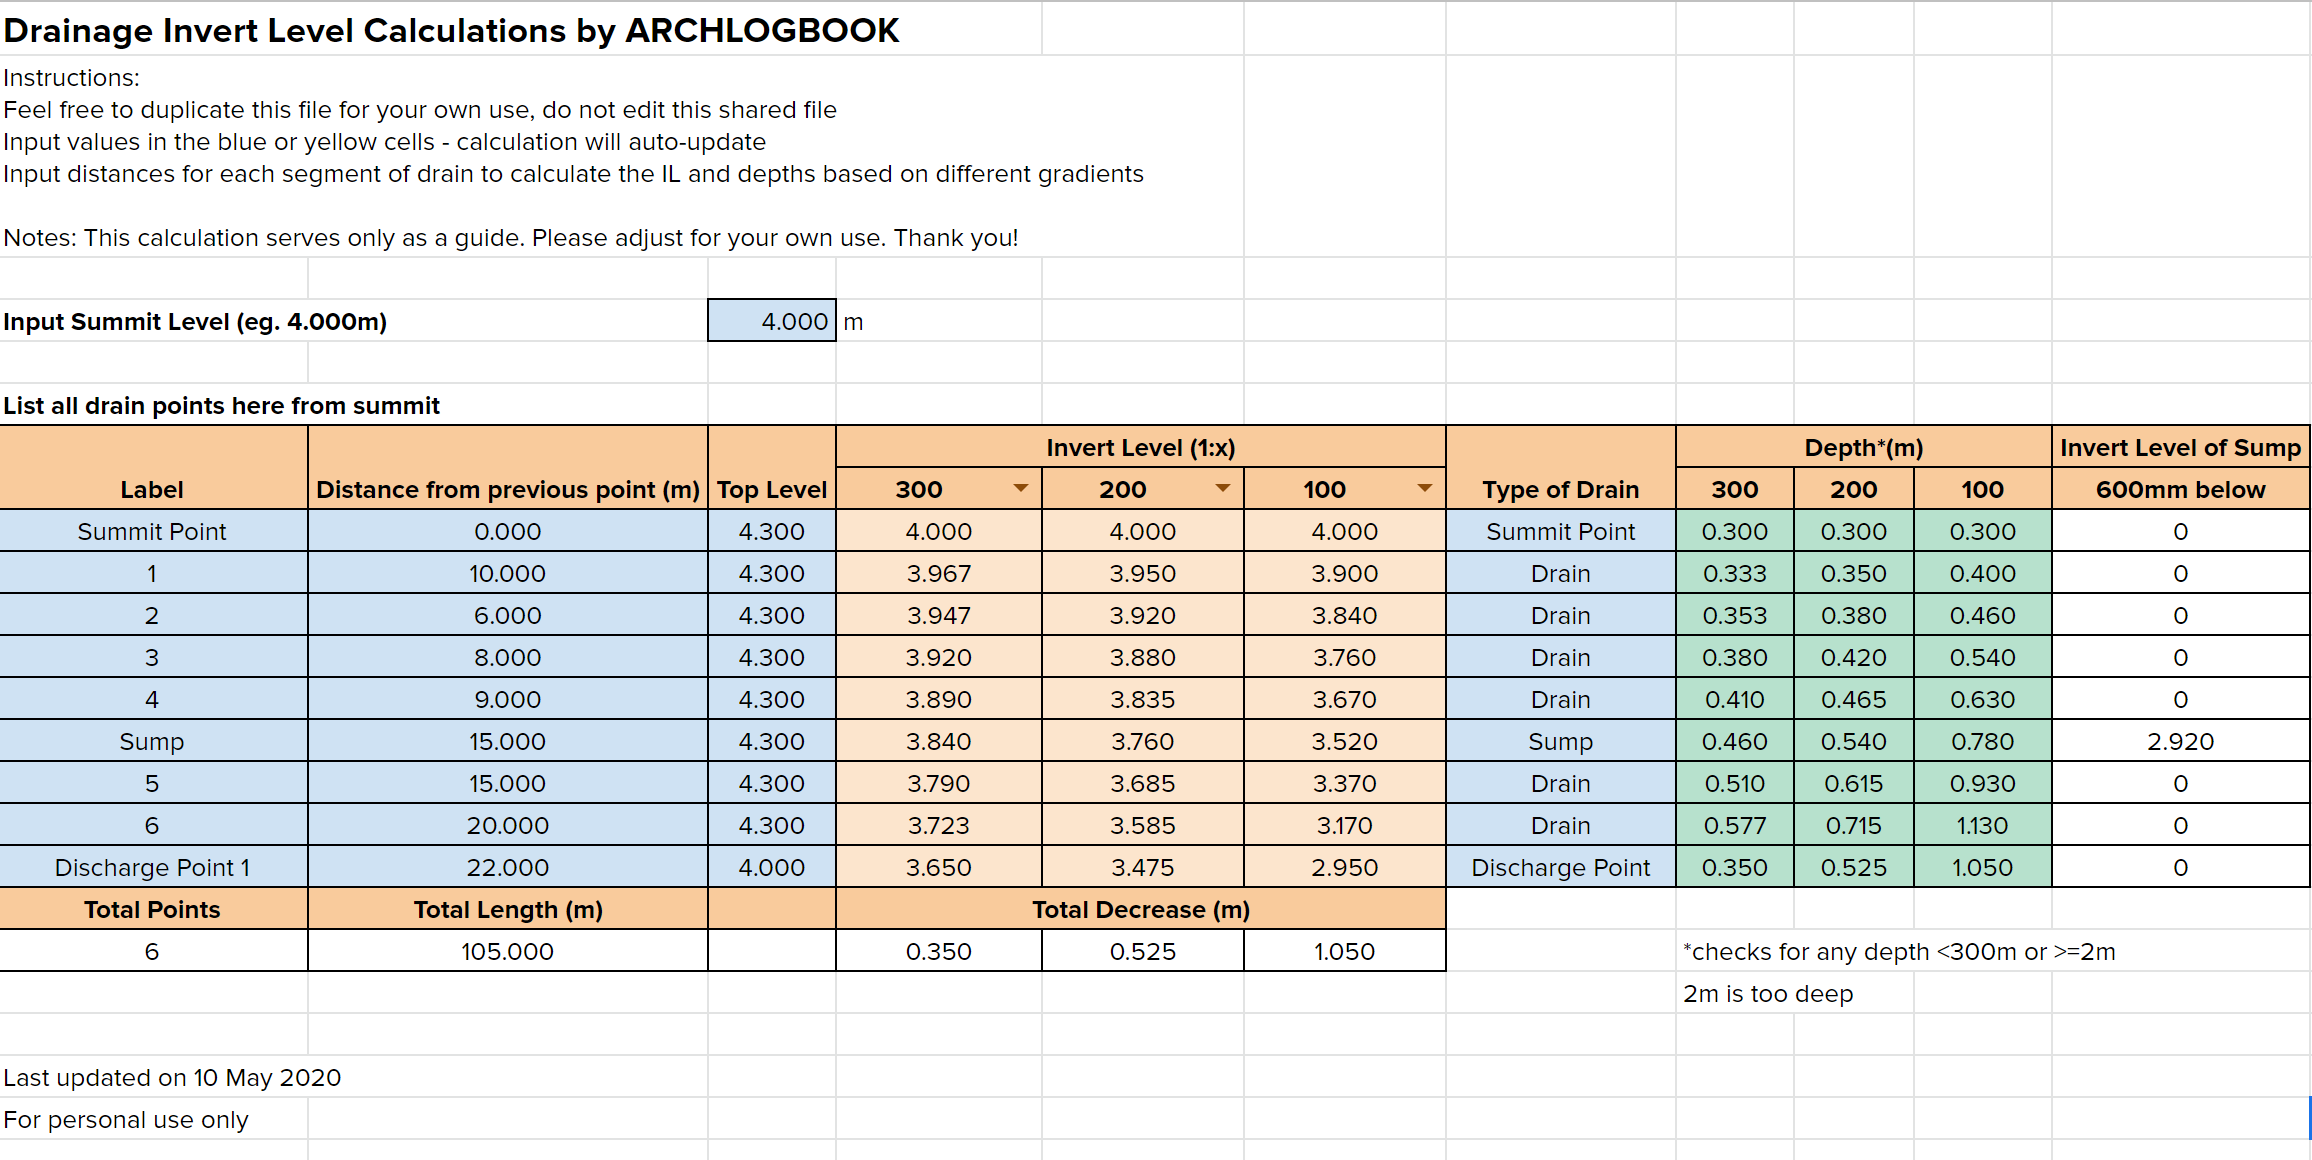2312x1160 pixels.
Task: Click the Last updated on 10 May 2020 cell
Action: click(x=172, y=1077)
